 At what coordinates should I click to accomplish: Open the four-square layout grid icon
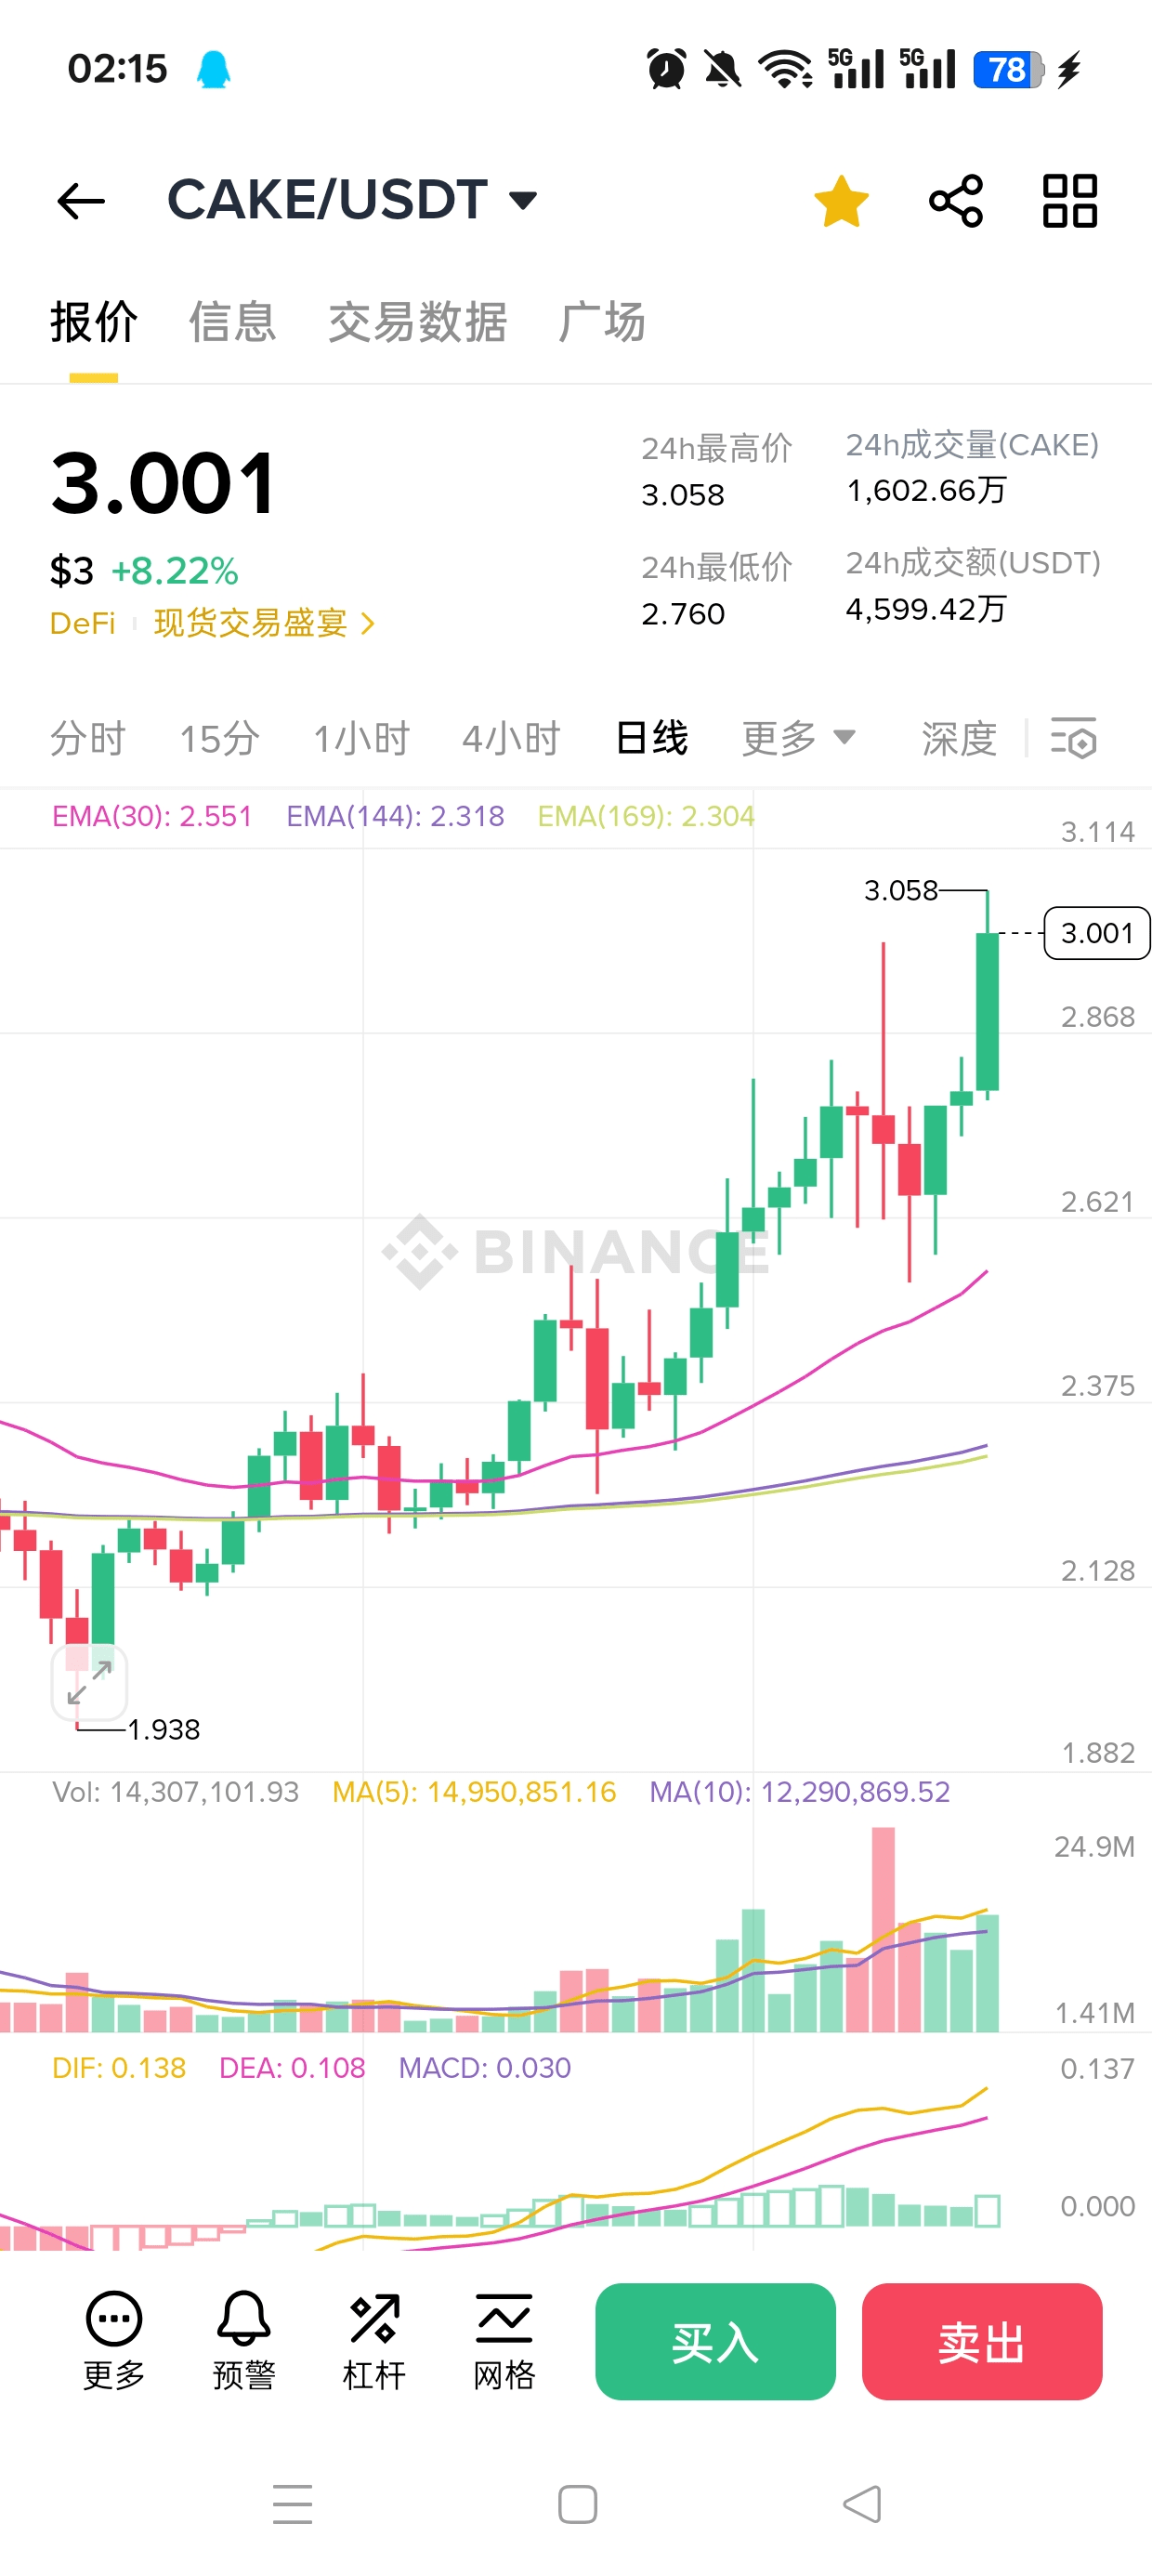(x=1070, y=201)
